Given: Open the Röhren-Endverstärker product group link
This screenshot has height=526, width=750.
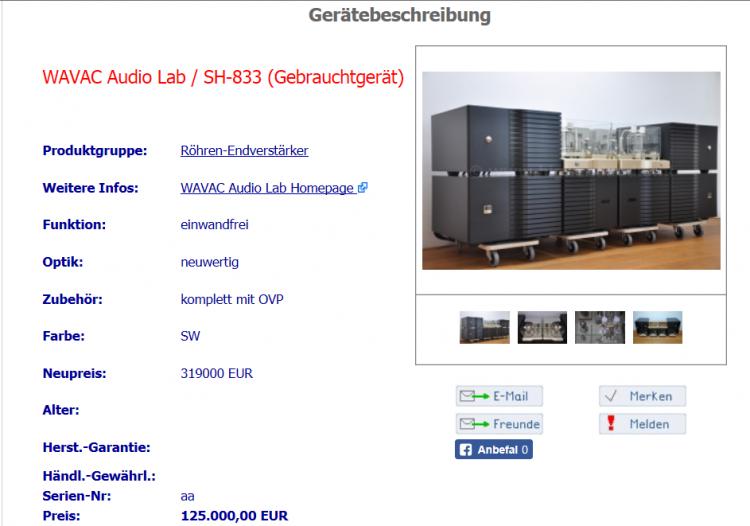Looking at the screenshot, I should (x=244, y=151).
